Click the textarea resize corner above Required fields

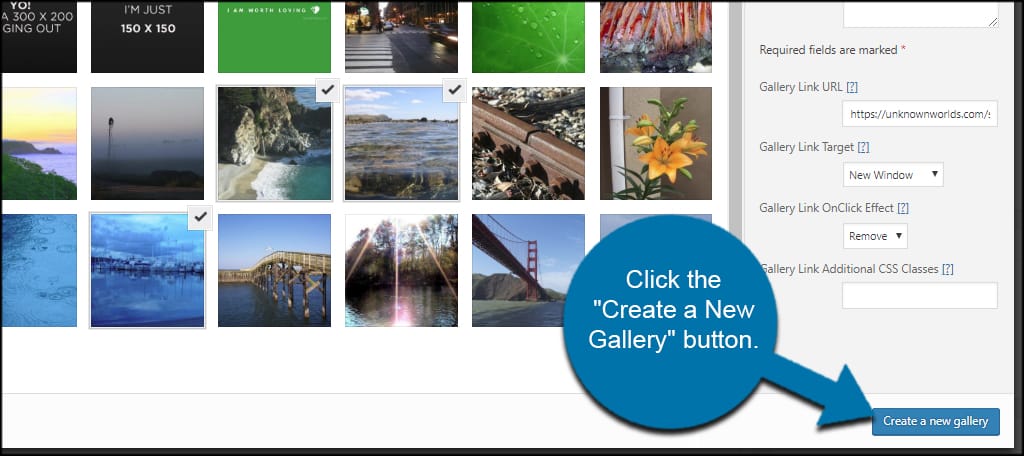click(x=992, y=22)
